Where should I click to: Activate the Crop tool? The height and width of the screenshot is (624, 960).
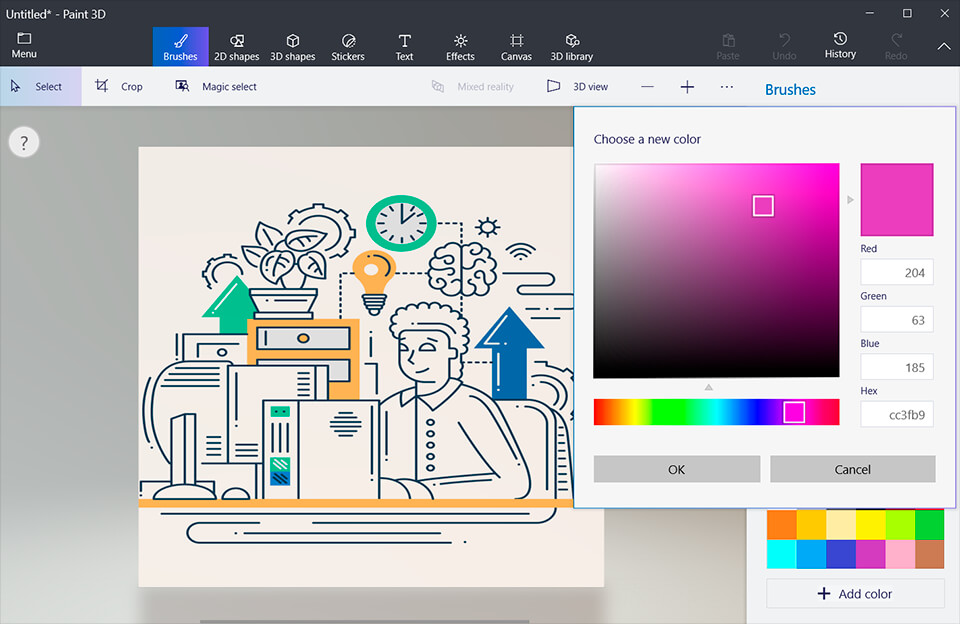(117, 86)
